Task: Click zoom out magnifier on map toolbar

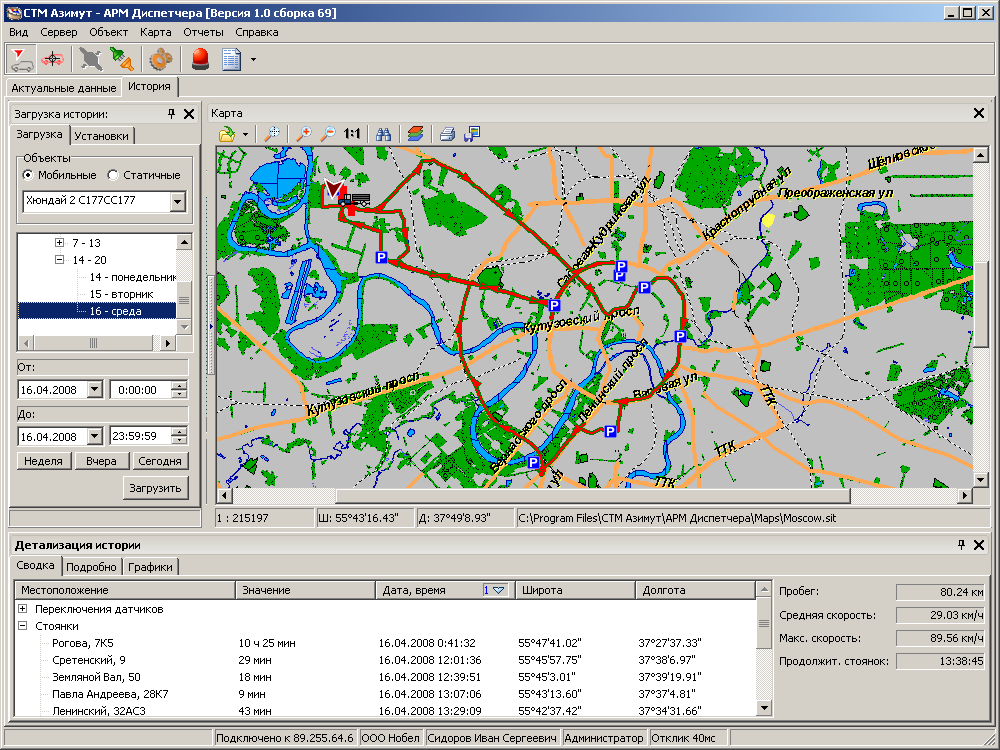Action: (327, 133)
